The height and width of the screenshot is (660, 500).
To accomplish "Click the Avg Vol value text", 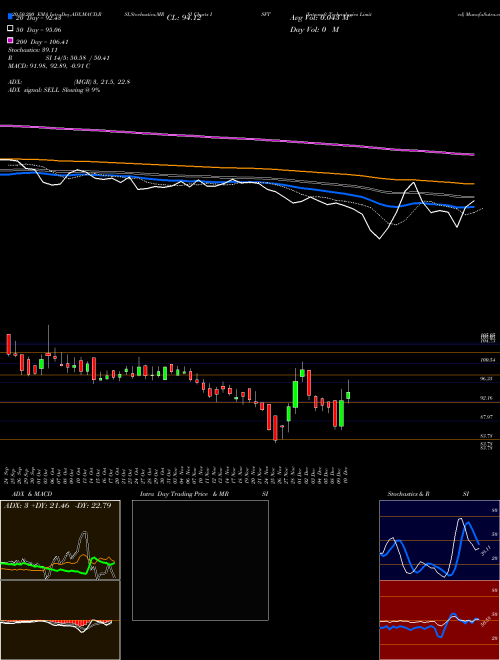I will [x=319, y=18].
